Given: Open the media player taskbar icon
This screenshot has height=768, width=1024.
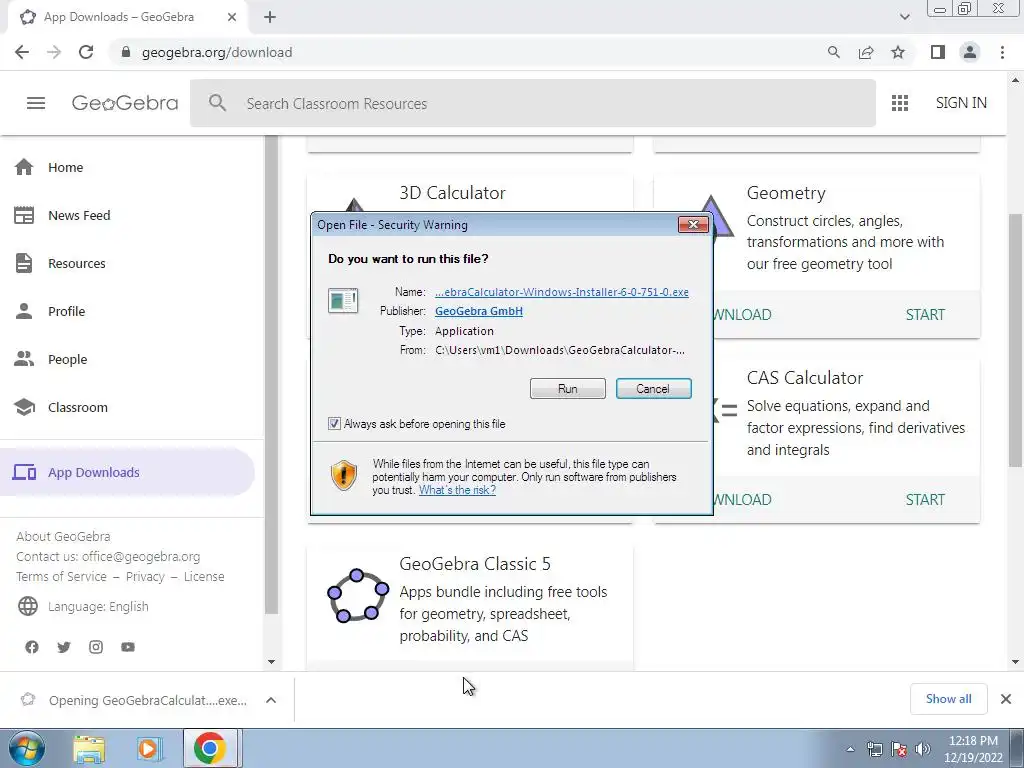Looking at the screenshot, I should (x=148, y=748).
